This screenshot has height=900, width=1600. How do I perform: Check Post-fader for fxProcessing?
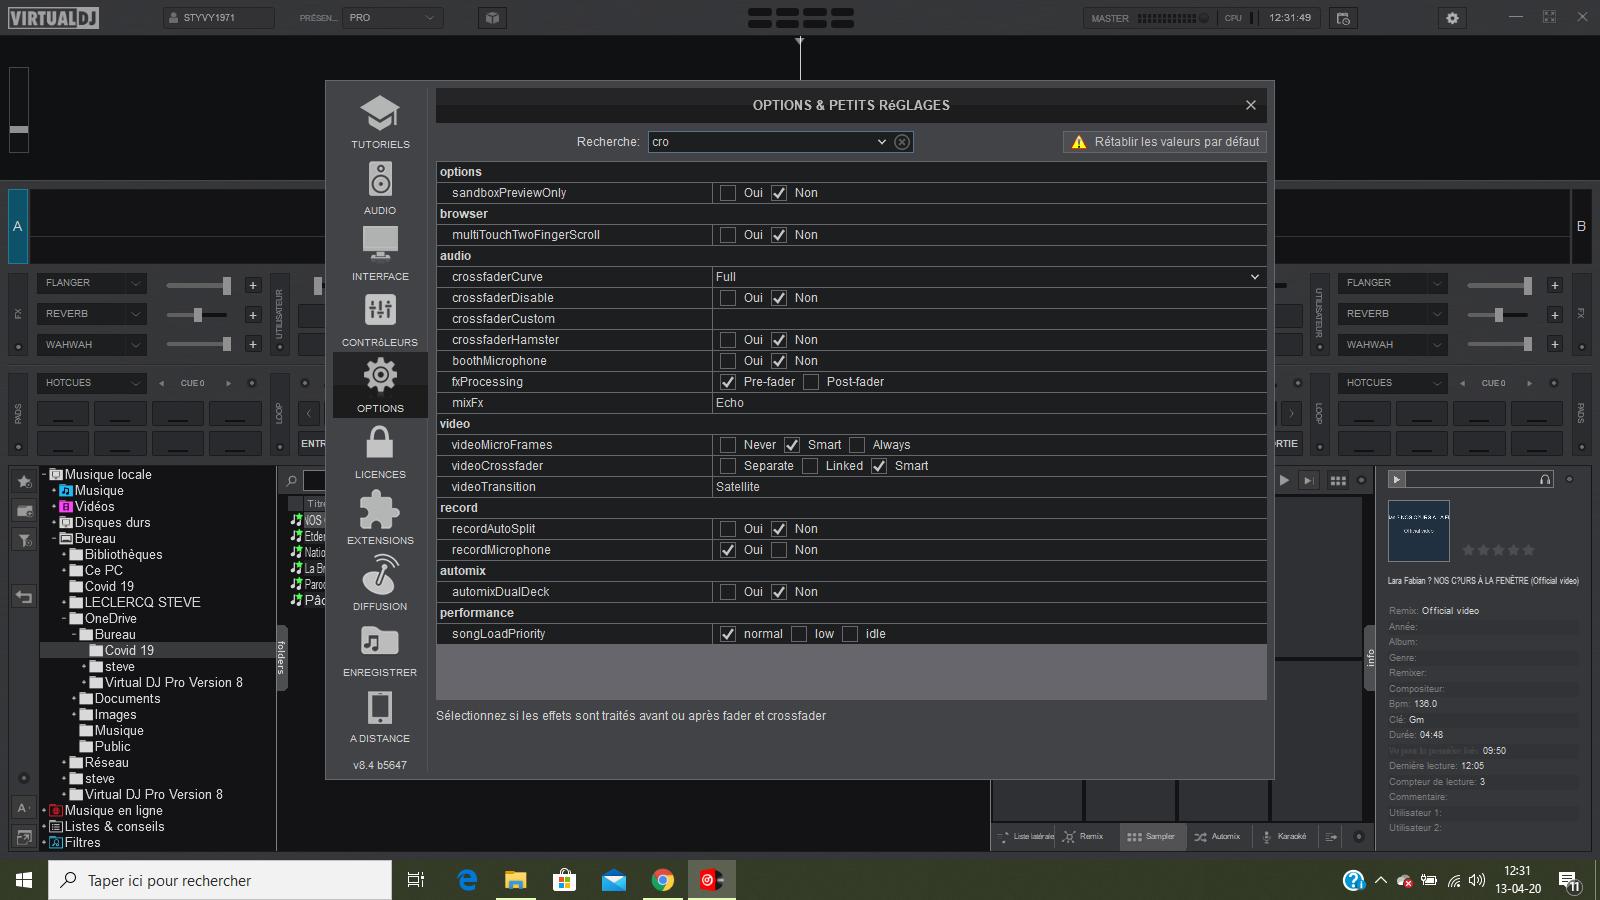coord(811,382)
